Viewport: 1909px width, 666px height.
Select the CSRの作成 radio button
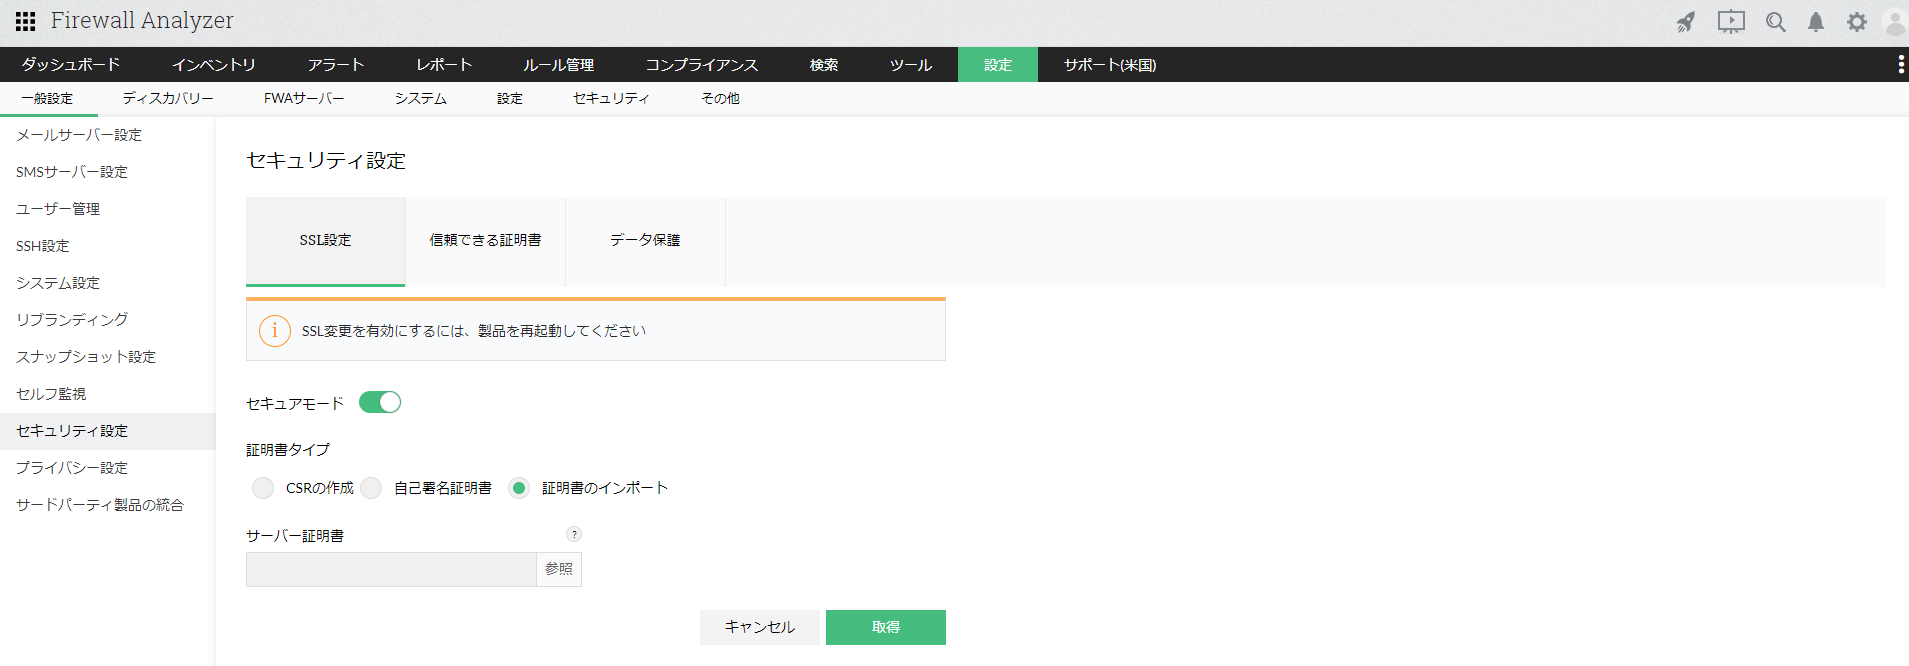(x=263, y=488)
